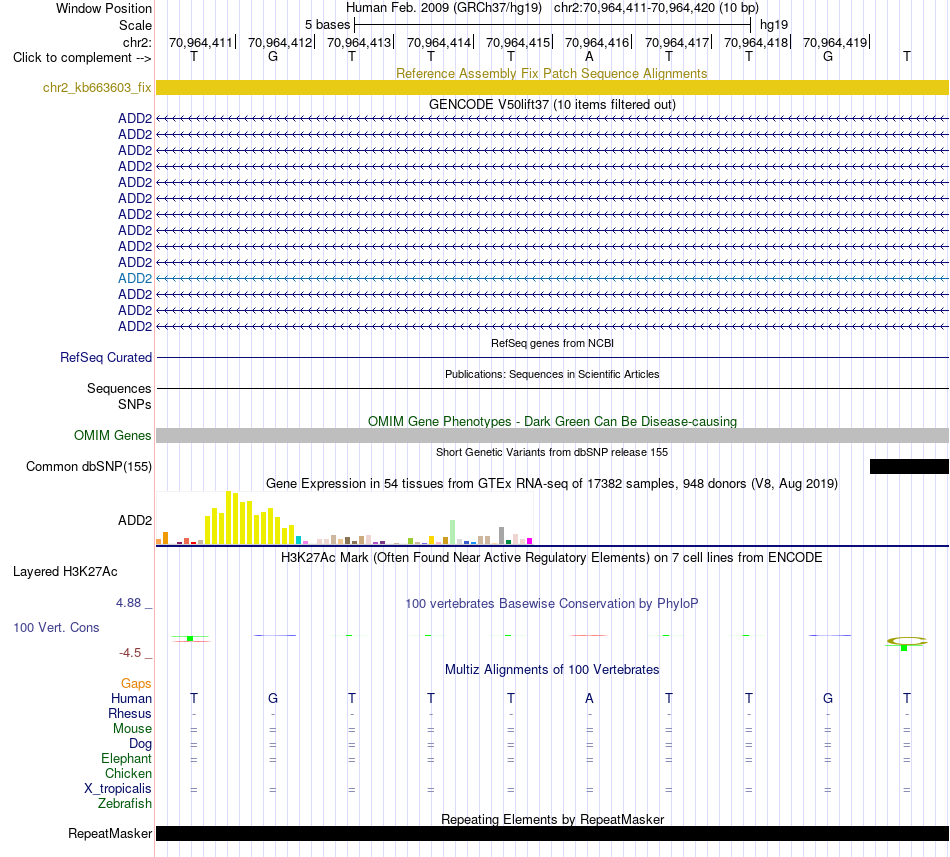Click base A in the Human alignment row
Screen dimensions: 950x857
point(589,699)
